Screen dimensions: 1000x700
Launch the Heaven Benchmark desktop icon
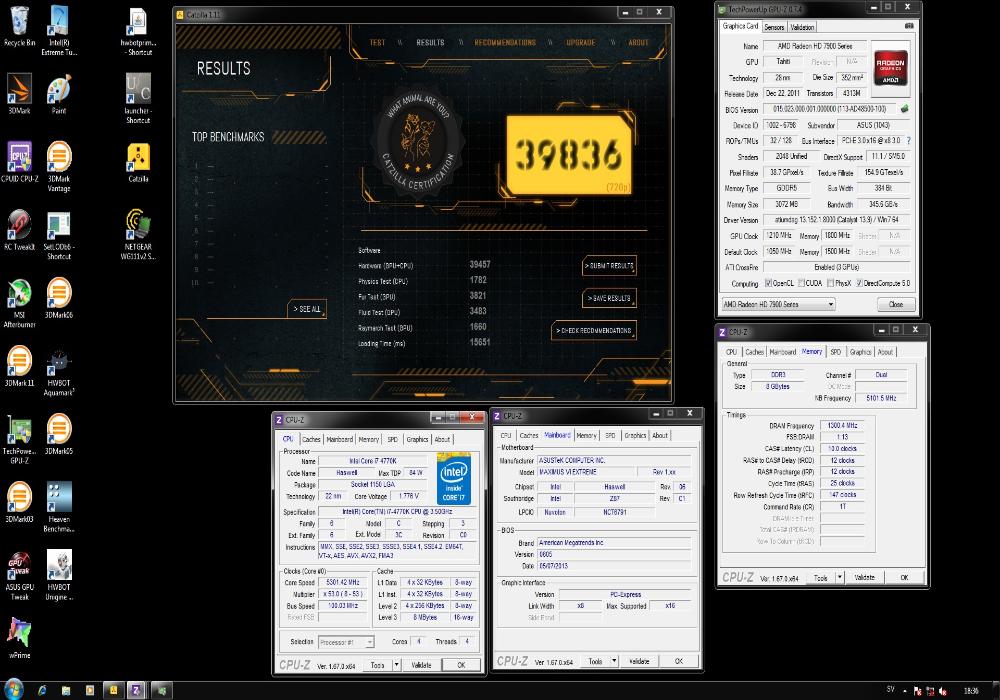[59, 507]
